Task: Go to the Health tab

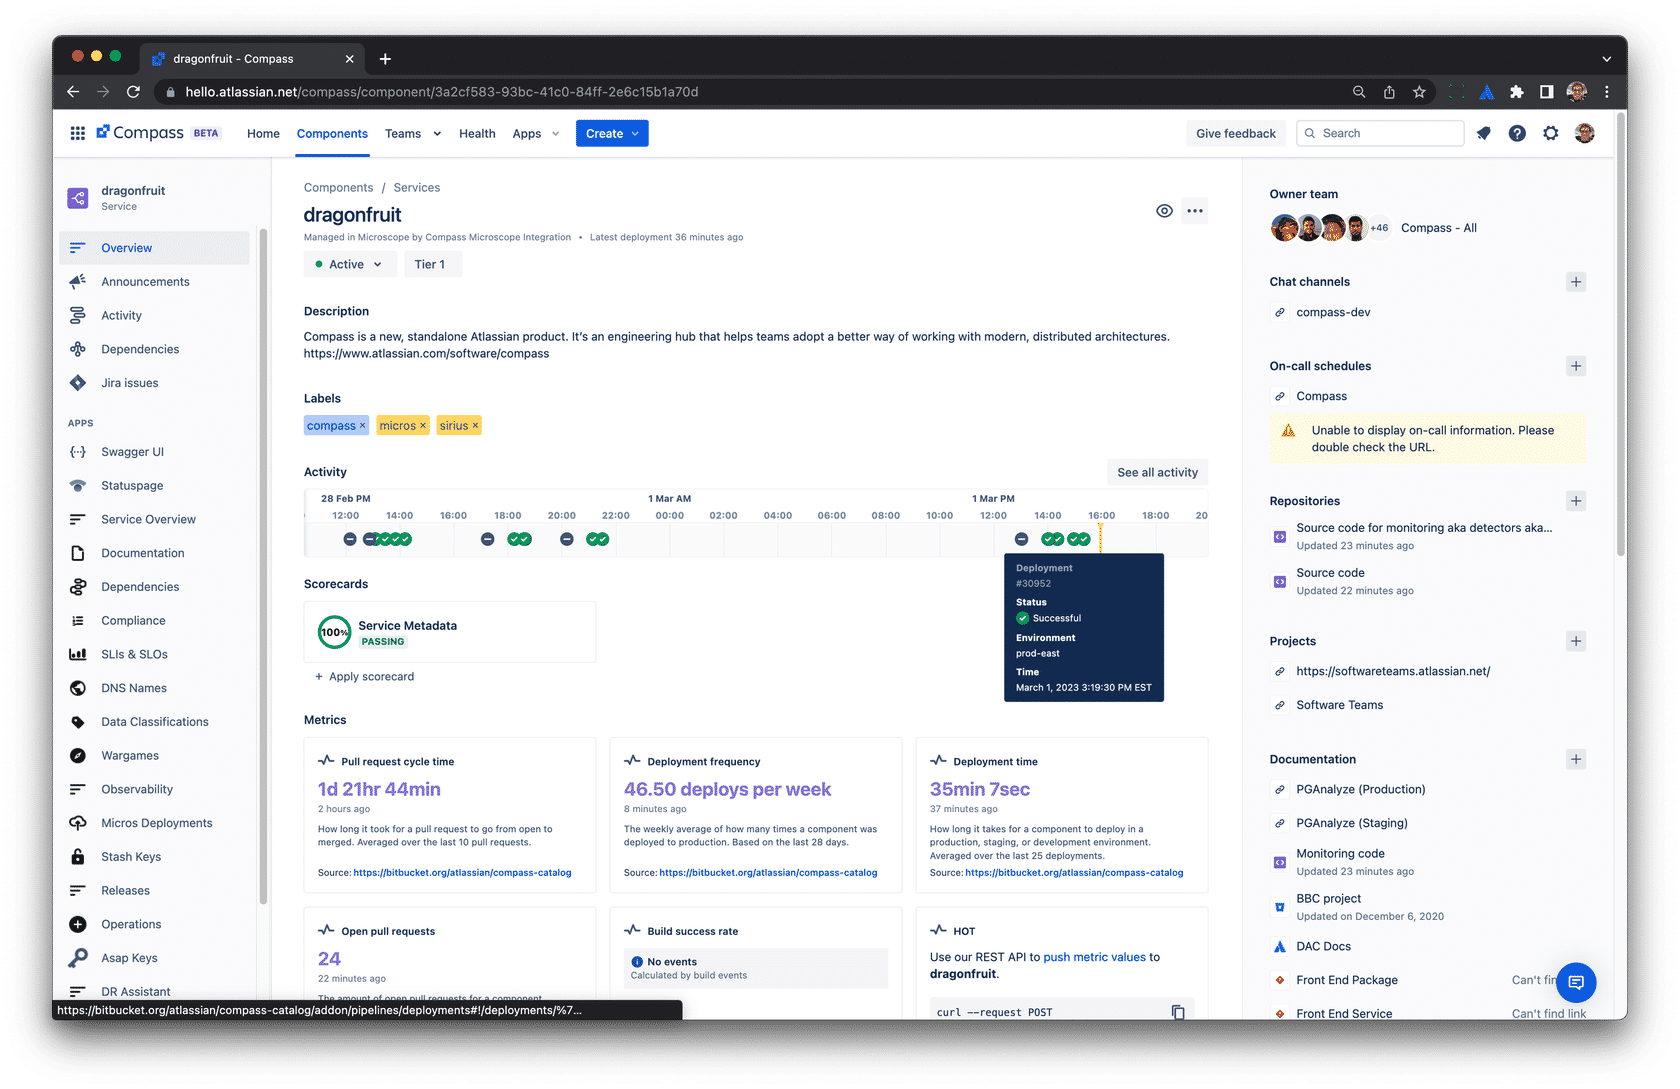Action: (477, 133)
